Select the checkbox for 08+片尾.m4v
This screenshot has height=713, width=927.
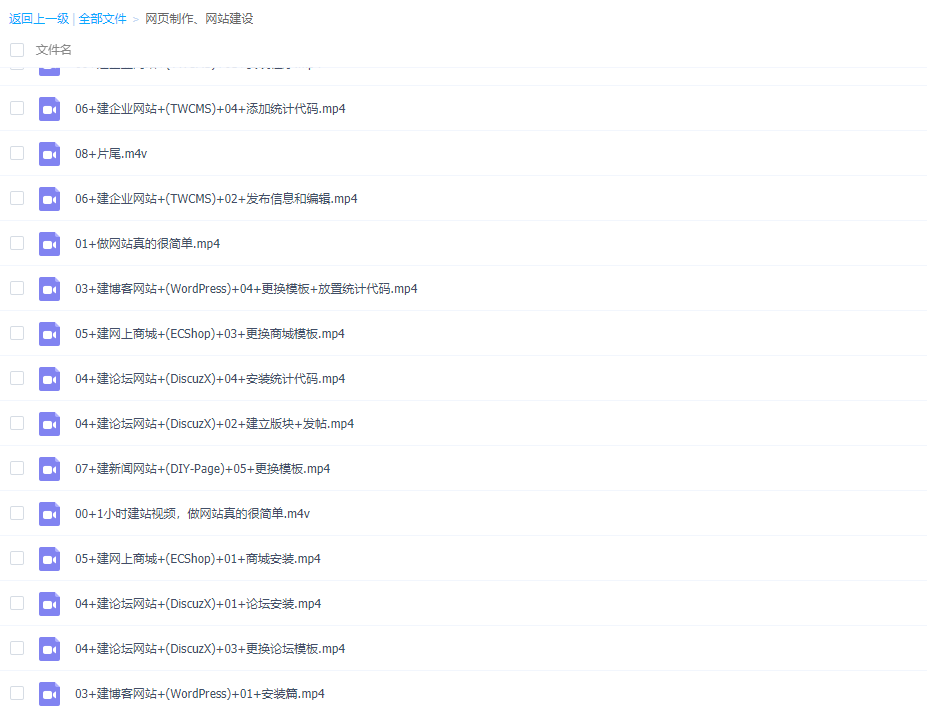(x=16, y=153)
